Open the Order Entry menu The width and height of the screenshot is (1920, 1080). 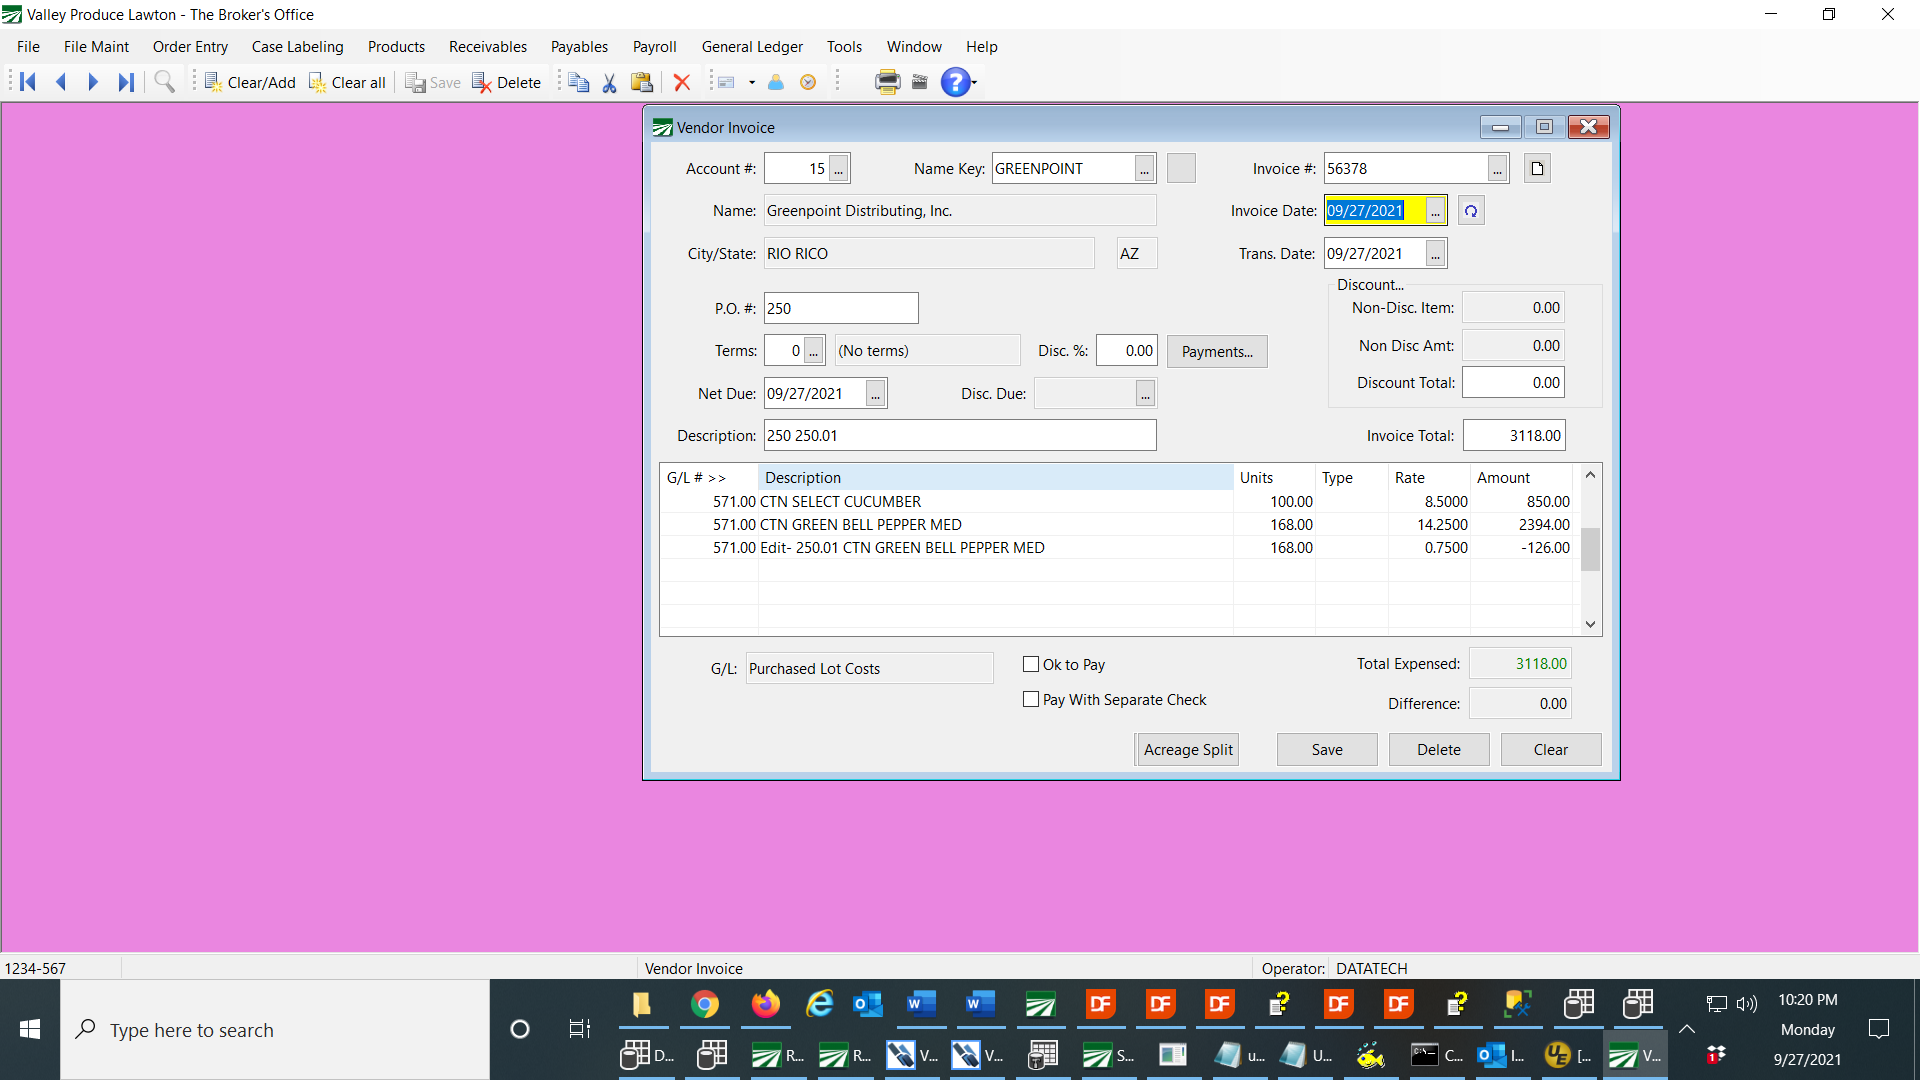click(x=190, y=47)
